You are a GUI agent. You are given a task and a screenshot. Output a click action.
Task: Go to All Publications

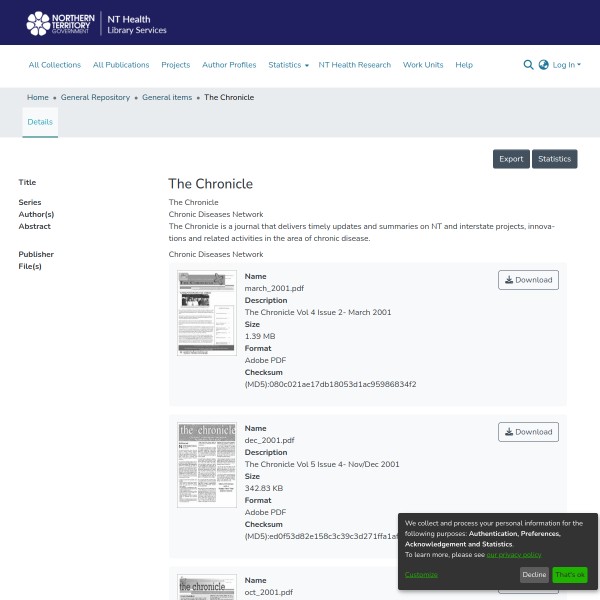(x=121, y=65)
